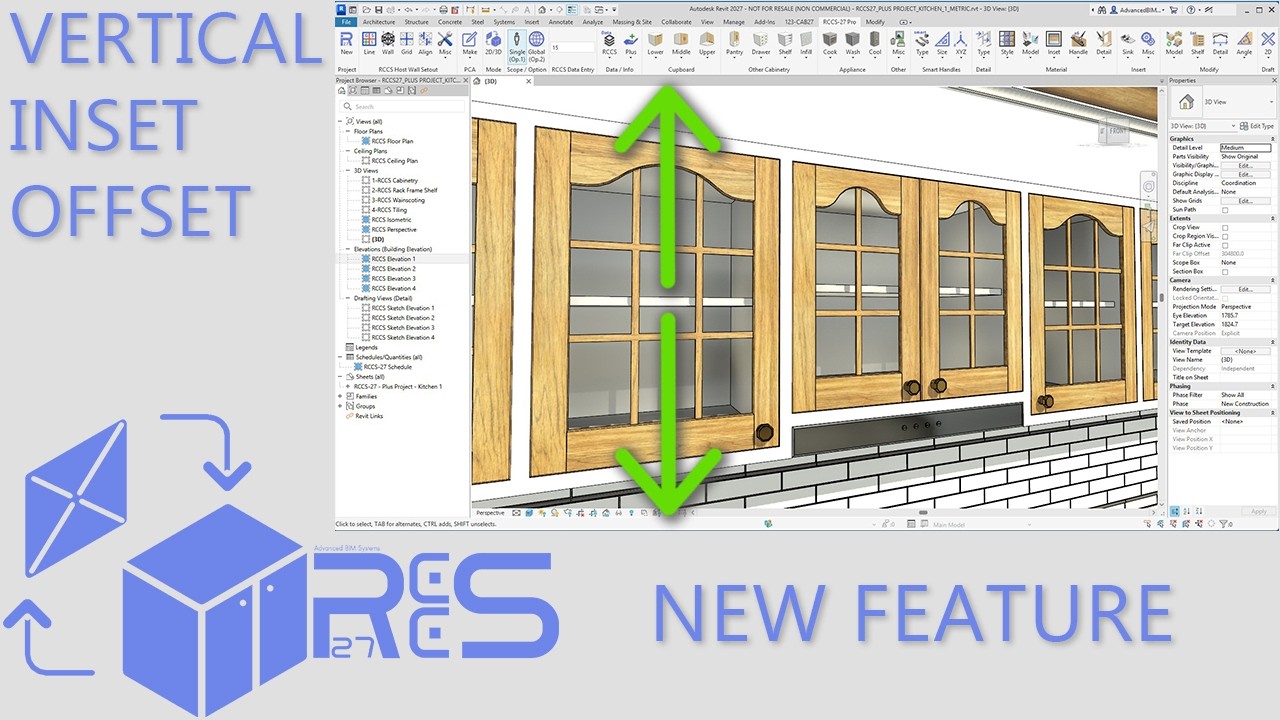1280x720 pixels.
Task: Collapse the 3D Views tree node
Action: (x=348, y=171)
